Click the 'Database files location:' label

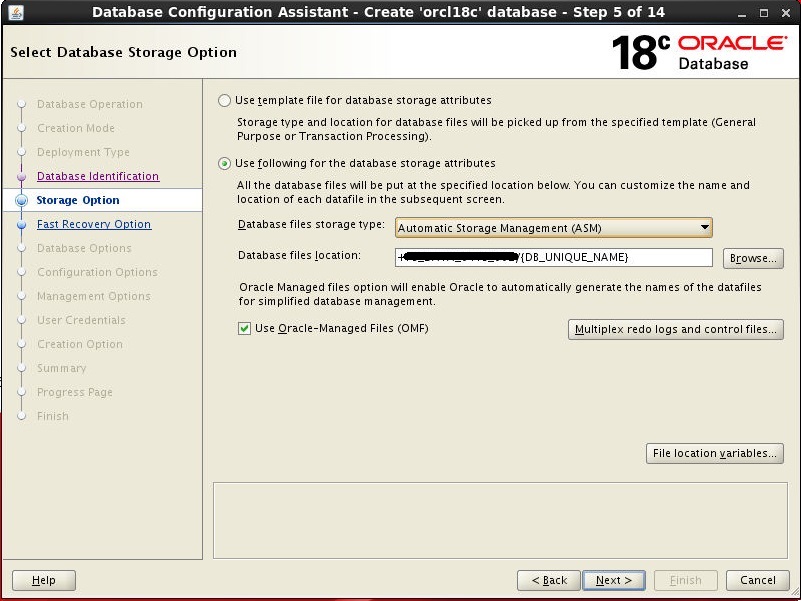click(x=299, y=256)
